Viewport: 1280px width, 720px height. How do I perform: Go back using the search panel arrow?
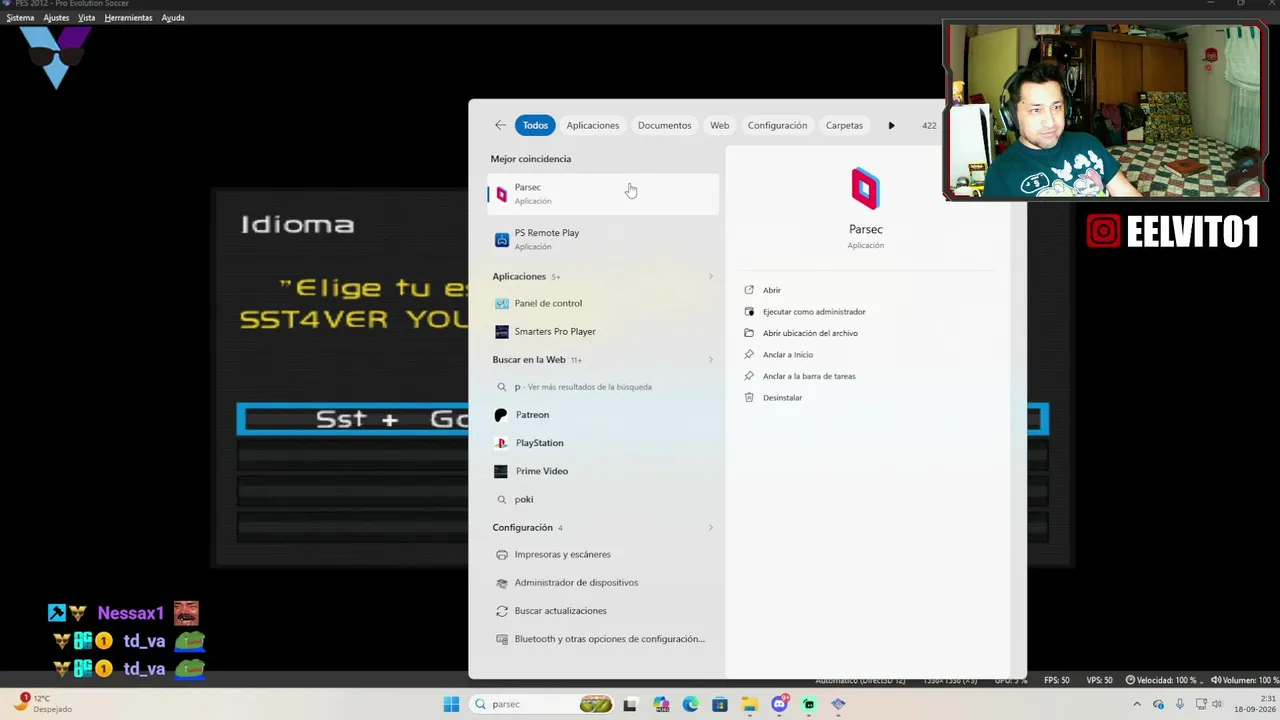(500, 125)
